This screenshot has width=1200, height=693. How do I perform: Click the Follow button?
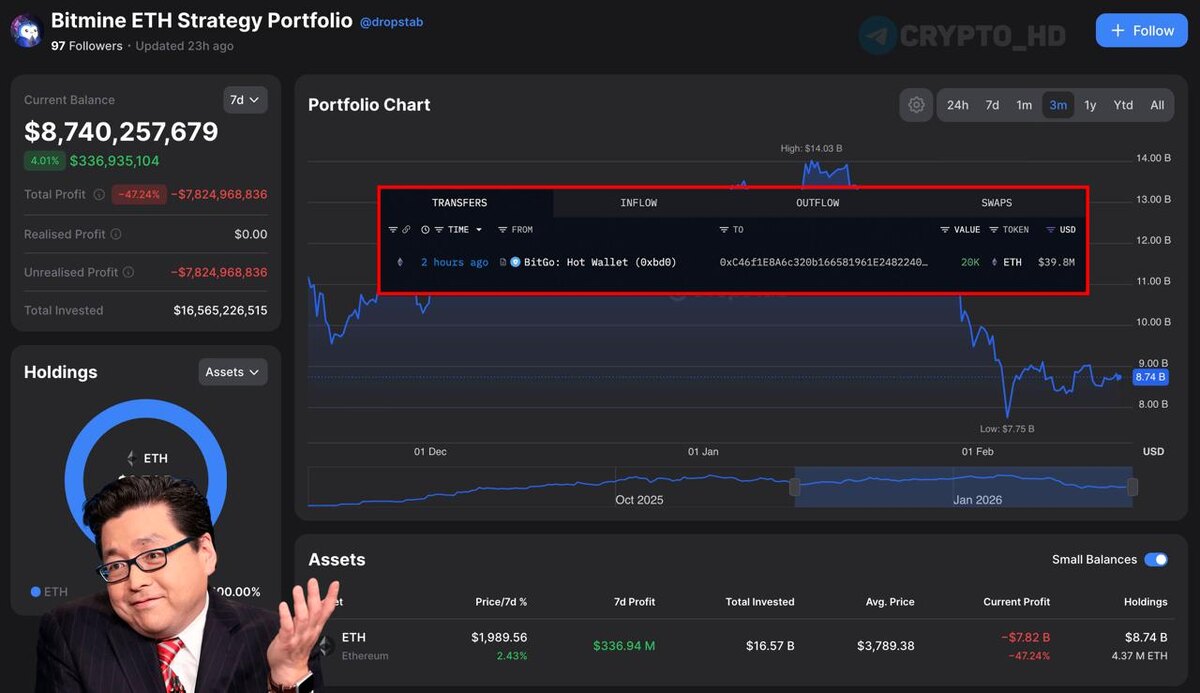[1141, 30]
